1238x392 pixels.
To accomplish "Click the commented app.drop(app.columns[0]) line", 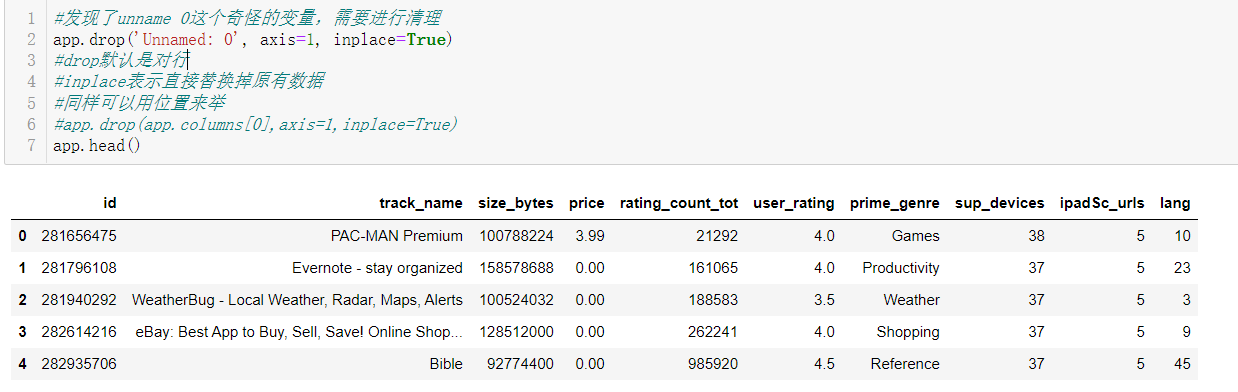I will coord(256,124).
